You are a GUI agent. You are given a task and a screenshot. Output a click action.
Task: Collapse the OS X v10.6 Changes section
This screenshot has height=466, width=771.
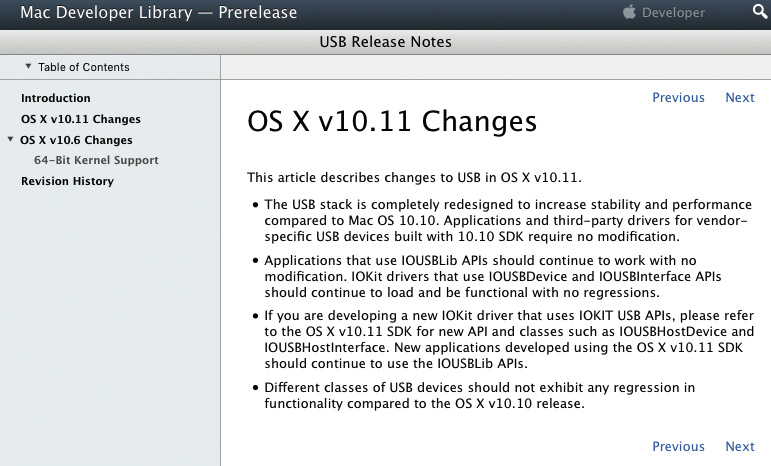click(9, 140)
